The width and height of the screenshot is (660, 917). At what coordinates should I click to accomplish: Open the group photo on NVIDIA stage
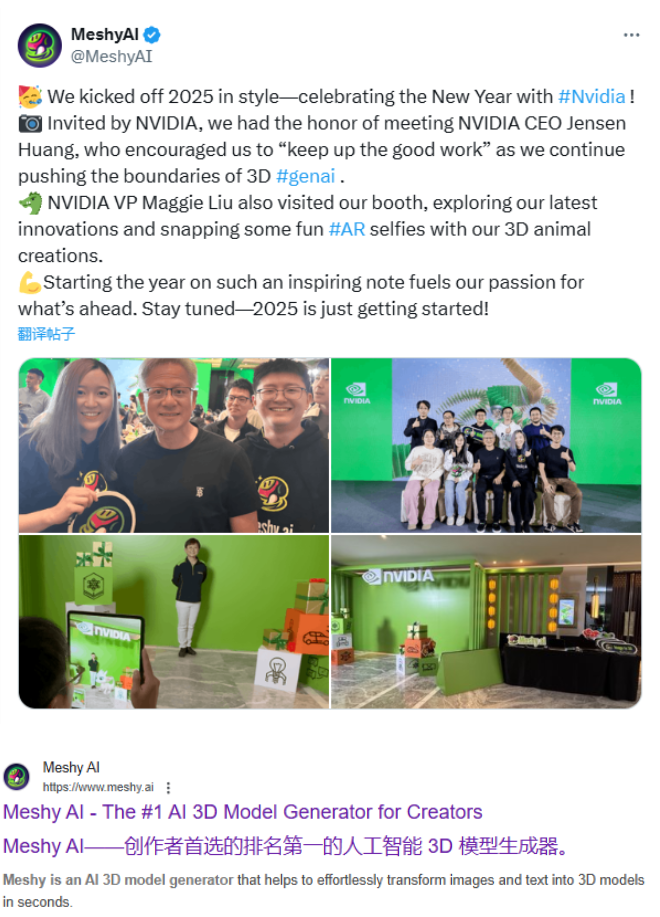point(486,445)
